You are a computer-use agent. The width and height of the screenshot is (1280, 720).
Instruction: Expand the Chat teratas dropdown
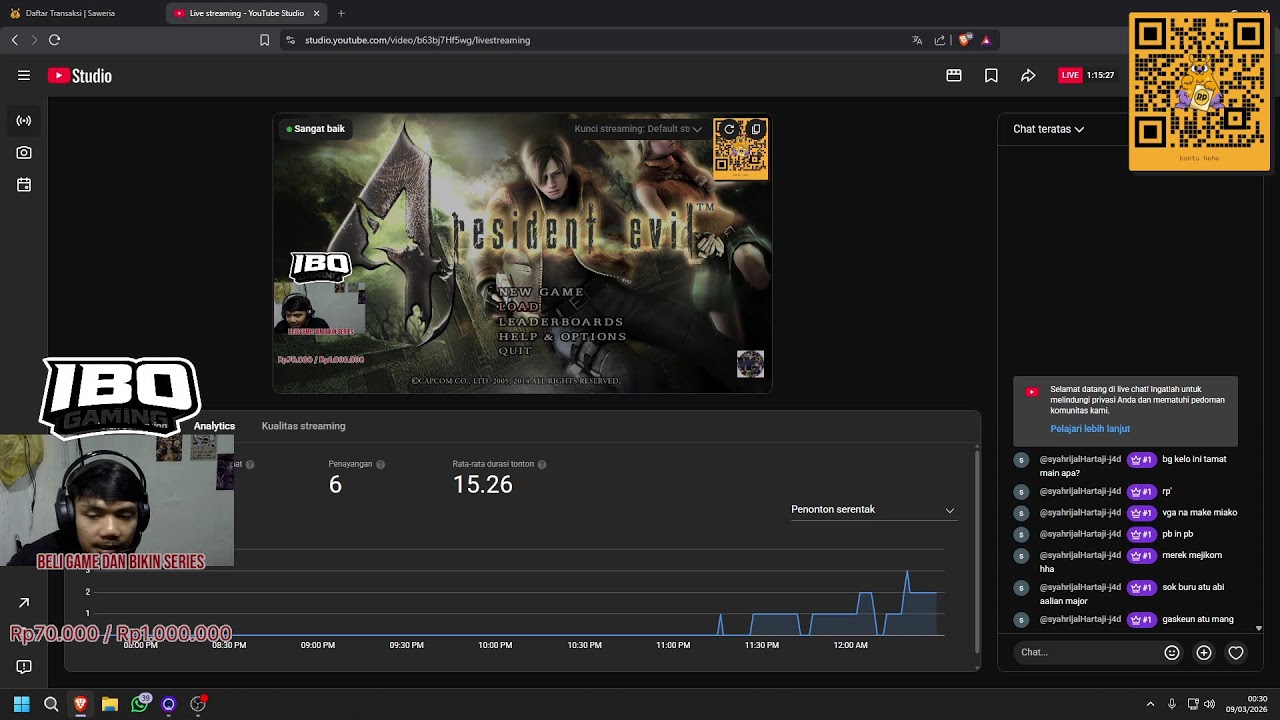(1048, 129)
